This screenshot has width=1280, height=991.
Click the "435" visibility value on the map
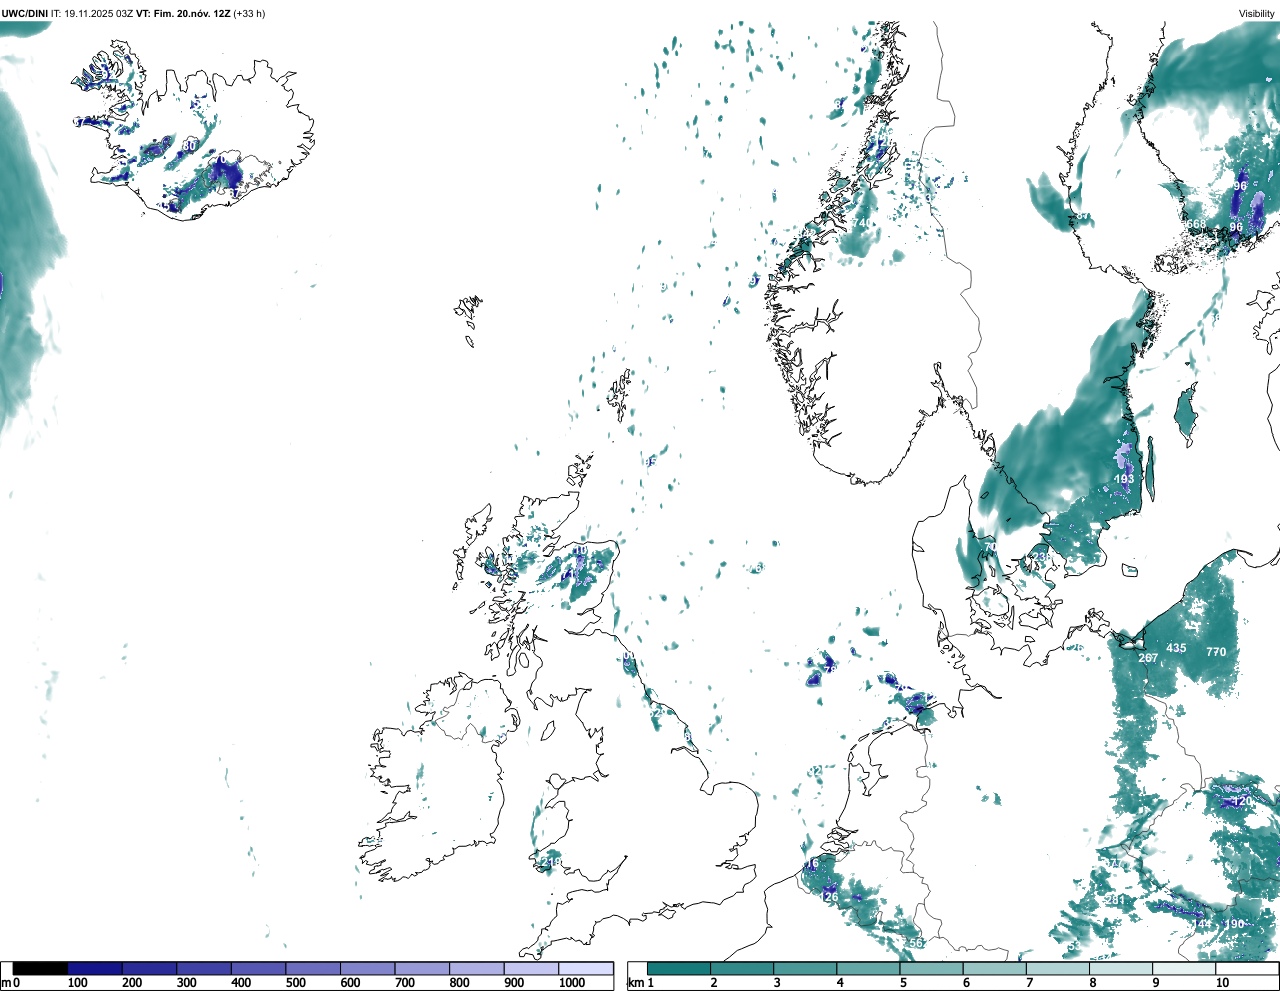click(1176, 648)
